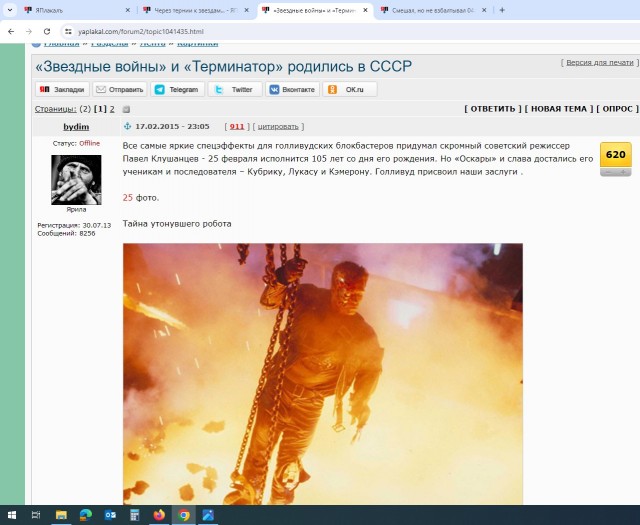Reload the current page
Viewport: 640px width, 525px height.
[x=47, y=31]
